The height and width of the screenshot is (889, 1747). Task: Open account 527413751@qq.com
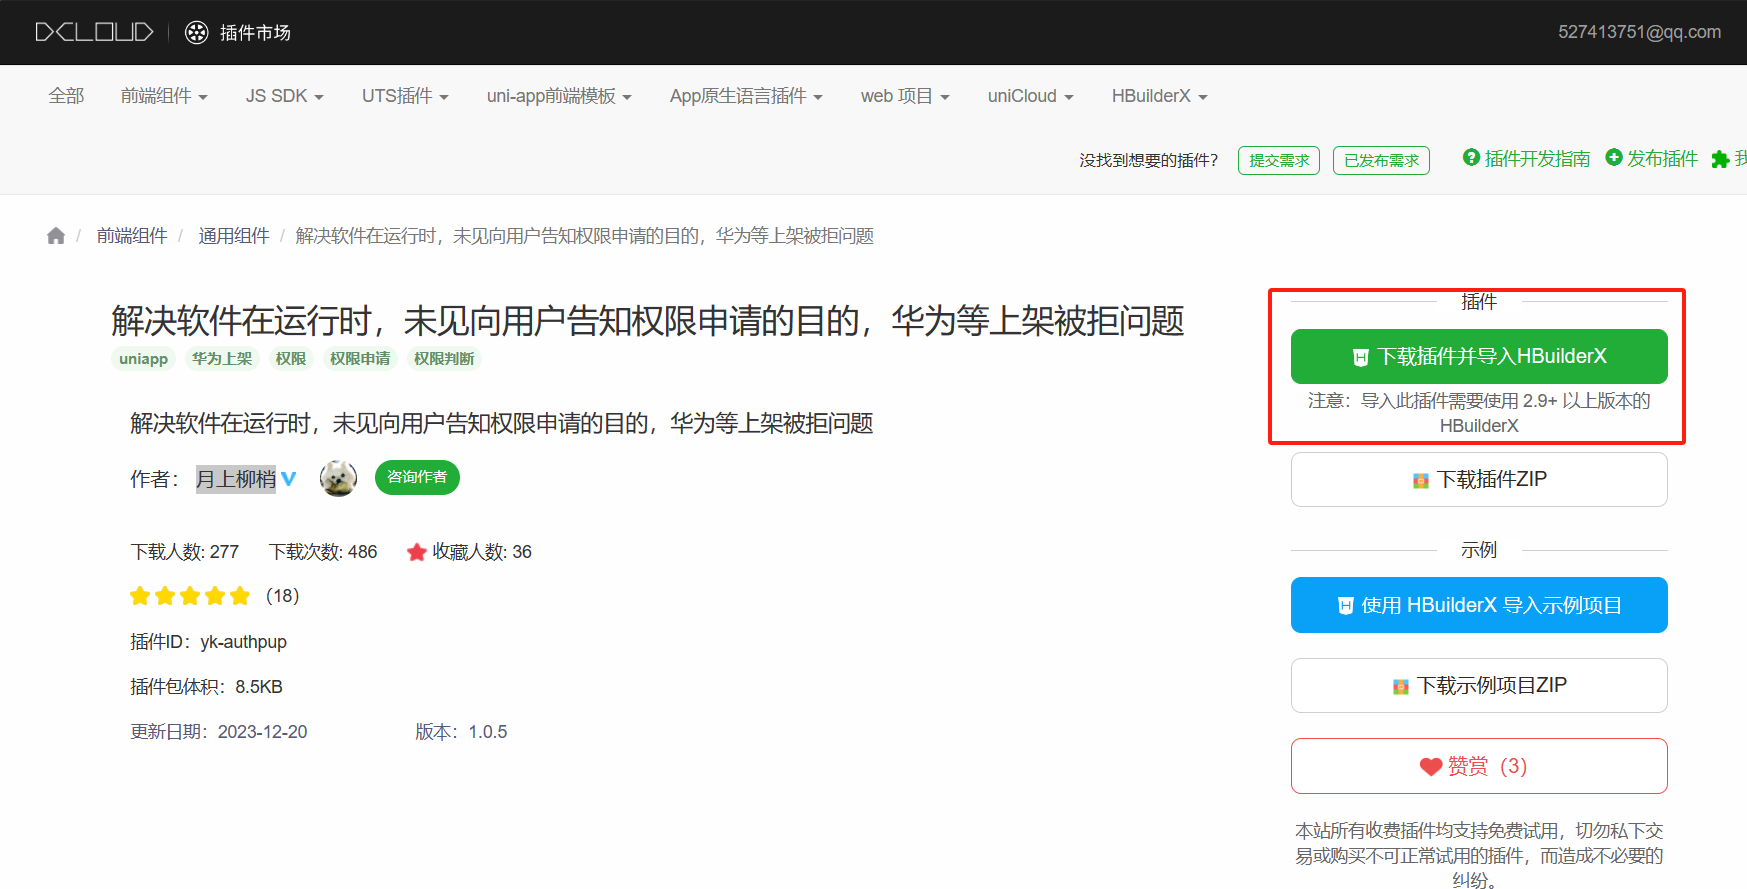point(1639,32)
